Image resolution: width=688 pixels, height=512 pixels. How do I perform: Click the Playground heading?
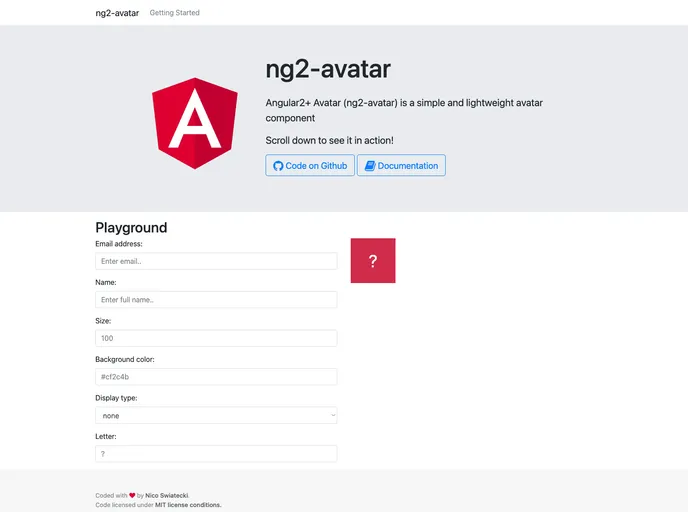coord(131,227)
